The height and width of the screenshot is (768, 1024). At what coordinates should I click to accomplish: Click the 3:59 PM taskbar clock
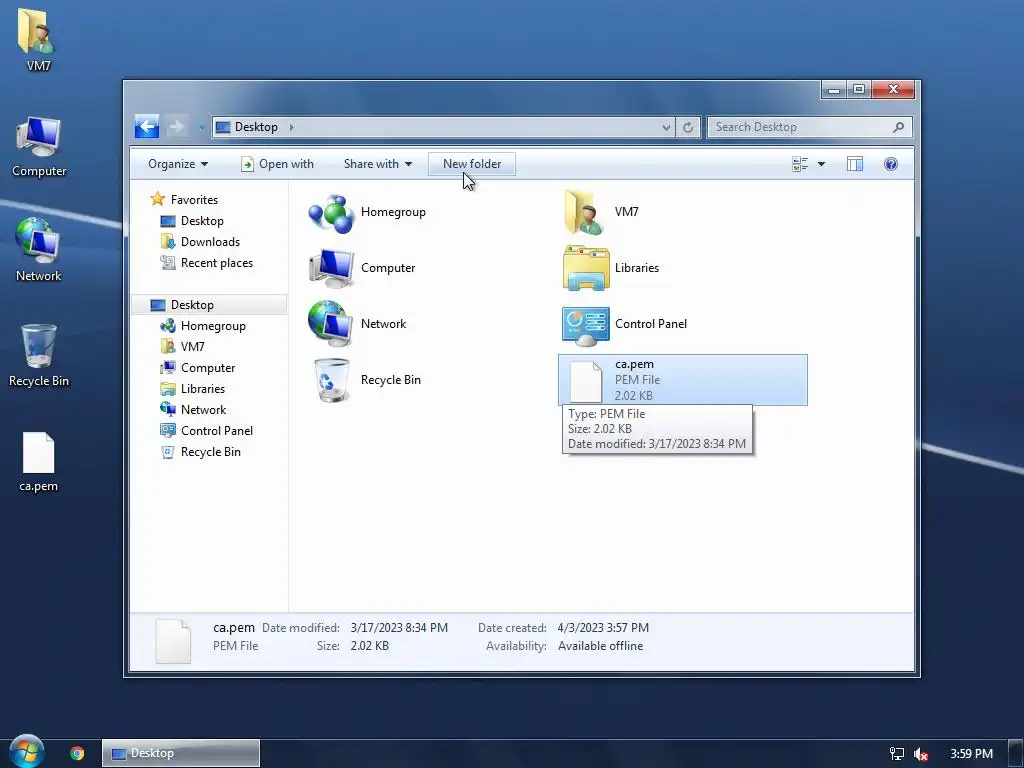971,754
